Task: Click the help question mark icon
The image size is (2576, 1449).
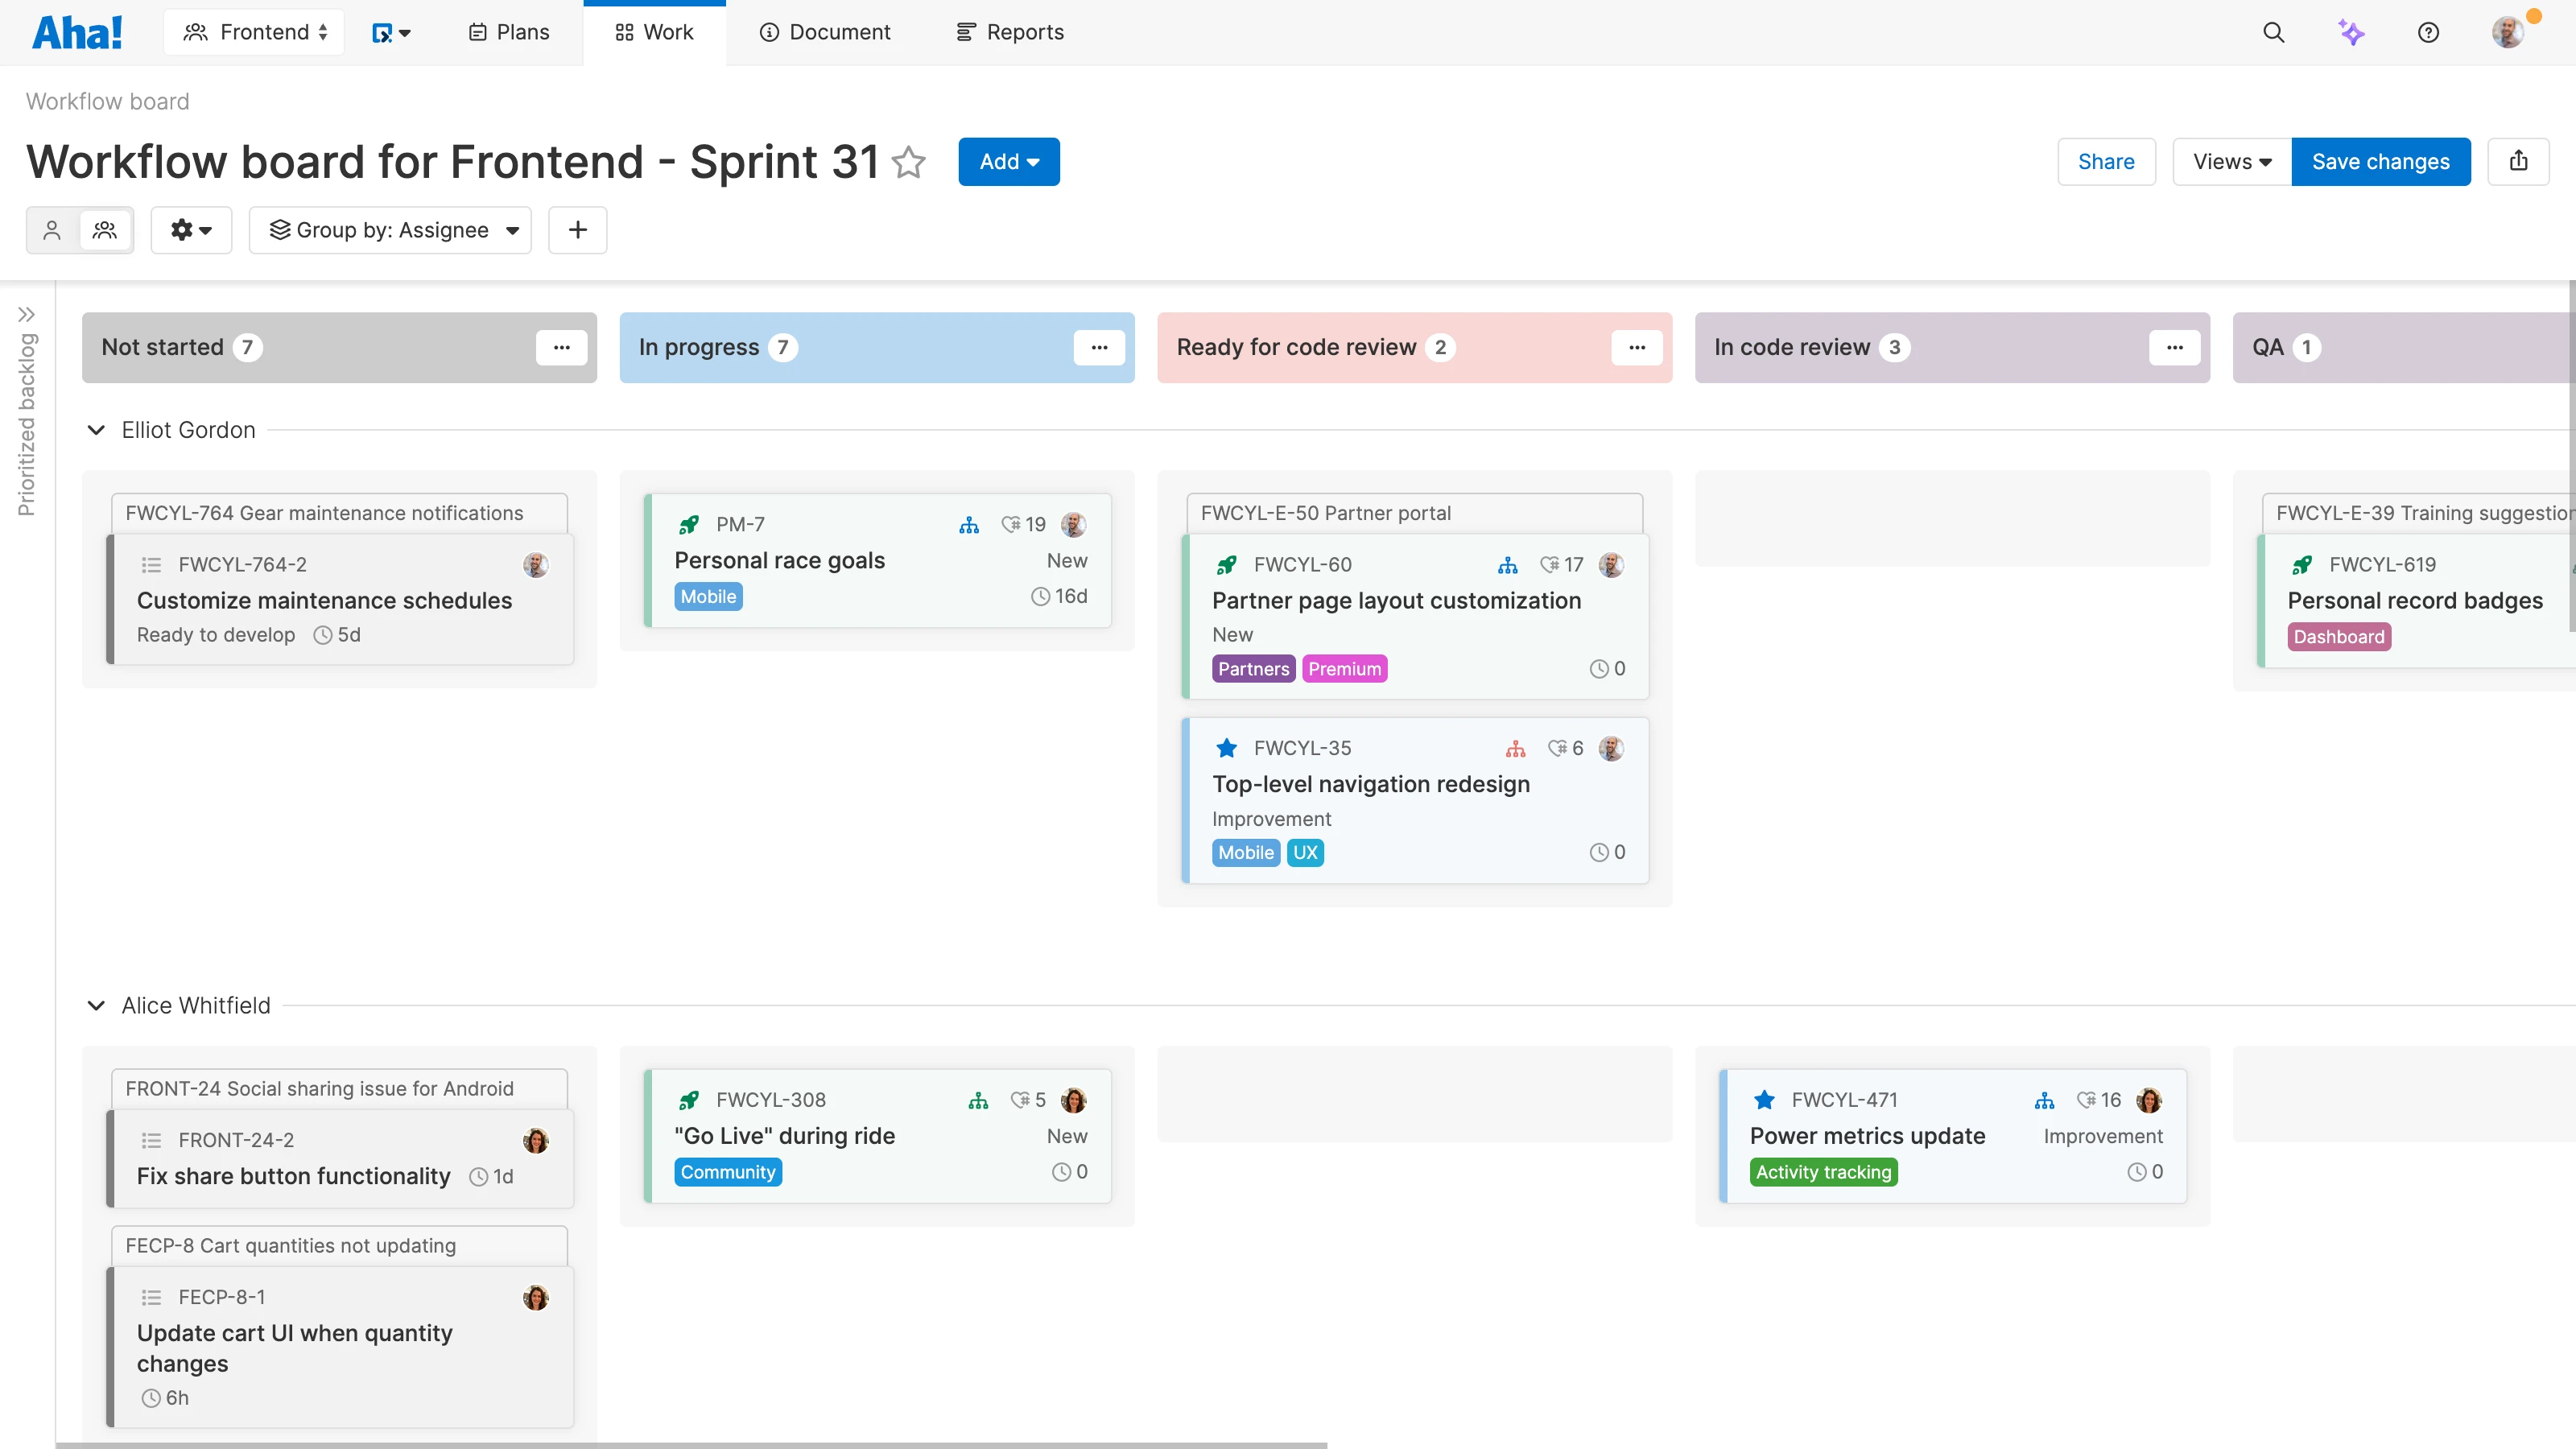Action: click(x=2430, y=32)
